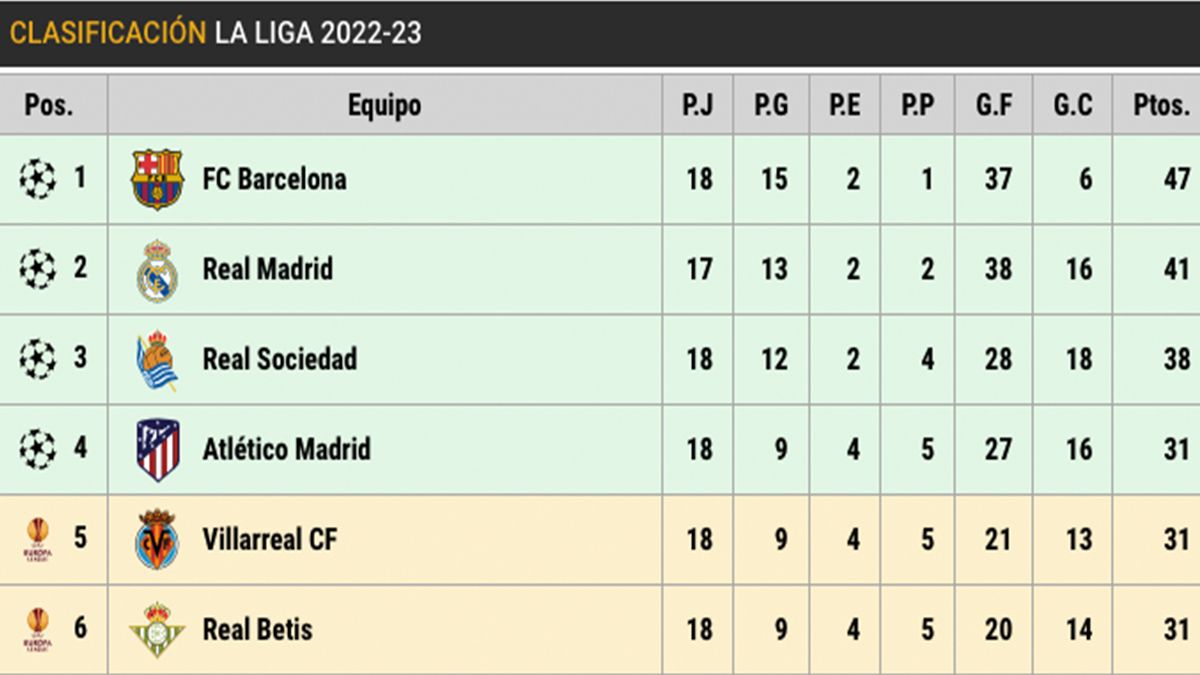Image resolution: width=1200 pixels, height=675 pixels.
Task: Click the Atlético Madrid club crest
Action: tap(157, 450)
